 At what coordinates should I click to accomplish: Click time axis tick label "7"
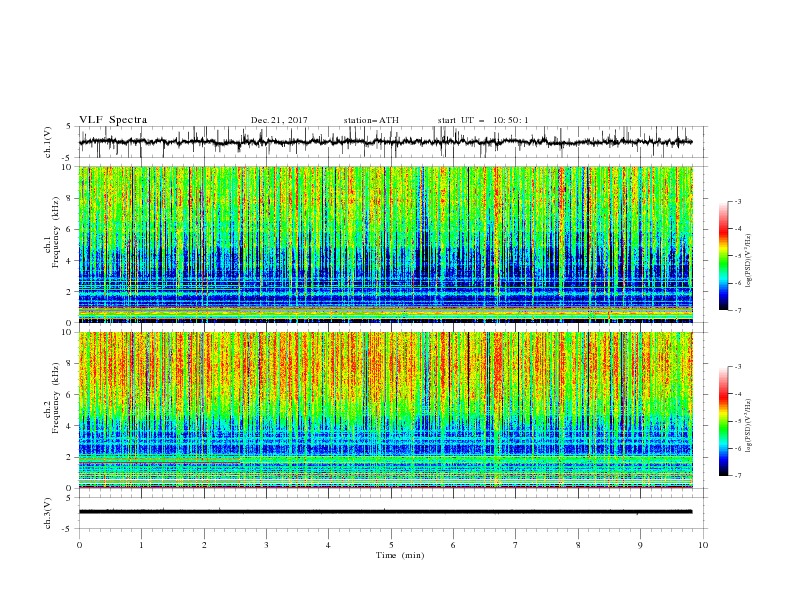click(x=516, y=545)
